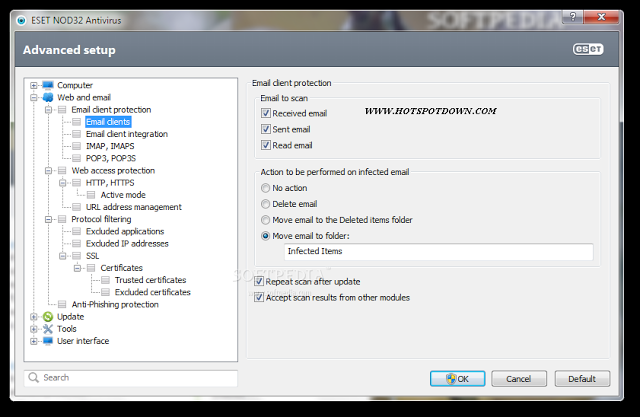Expand the Update tree node
The height and width of the screenshot is (417, 640).
coord(33,317)
